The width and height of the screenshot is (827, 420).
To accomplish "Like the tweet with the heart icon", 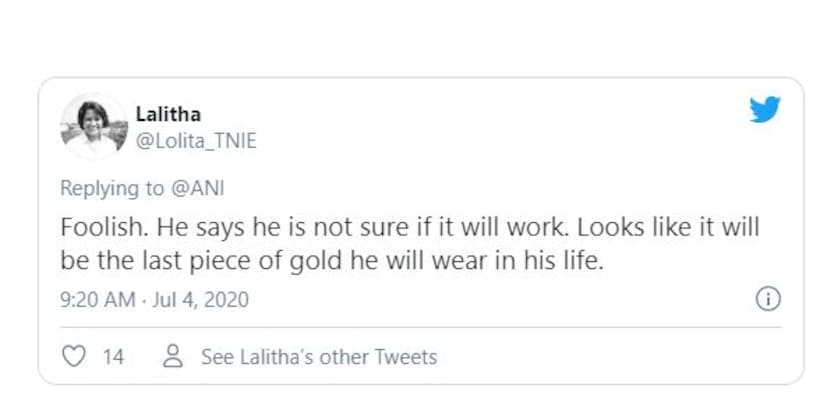I will point(74,357).
